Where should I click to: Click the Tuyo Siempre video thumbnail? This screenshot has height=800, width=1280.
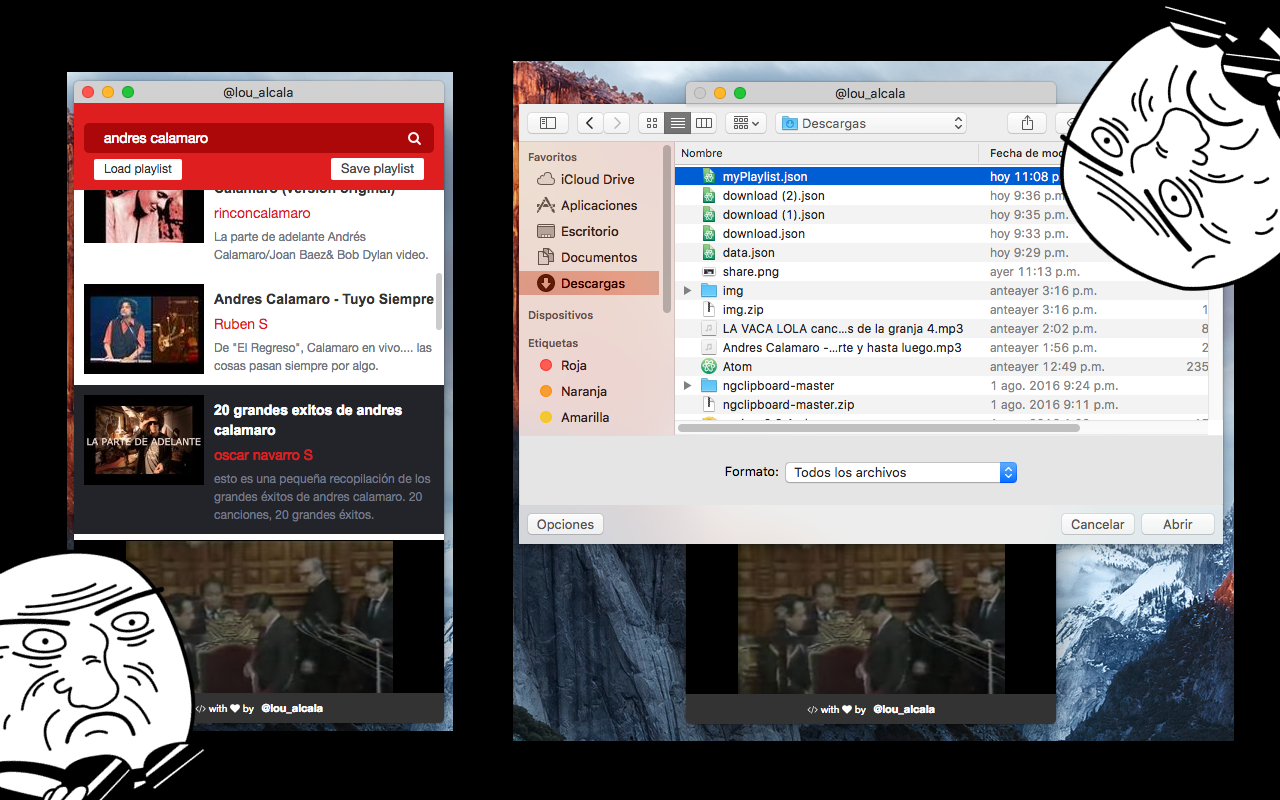(x=144, y=329)
